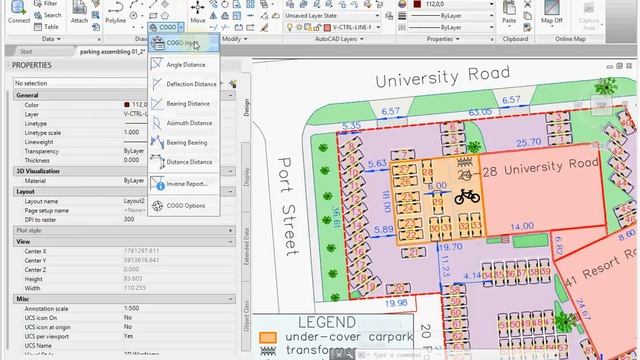Screen dimensions: 640x360
Task: Choose Bearing Distance from COGO menu
Action: (x=184, y=104)
